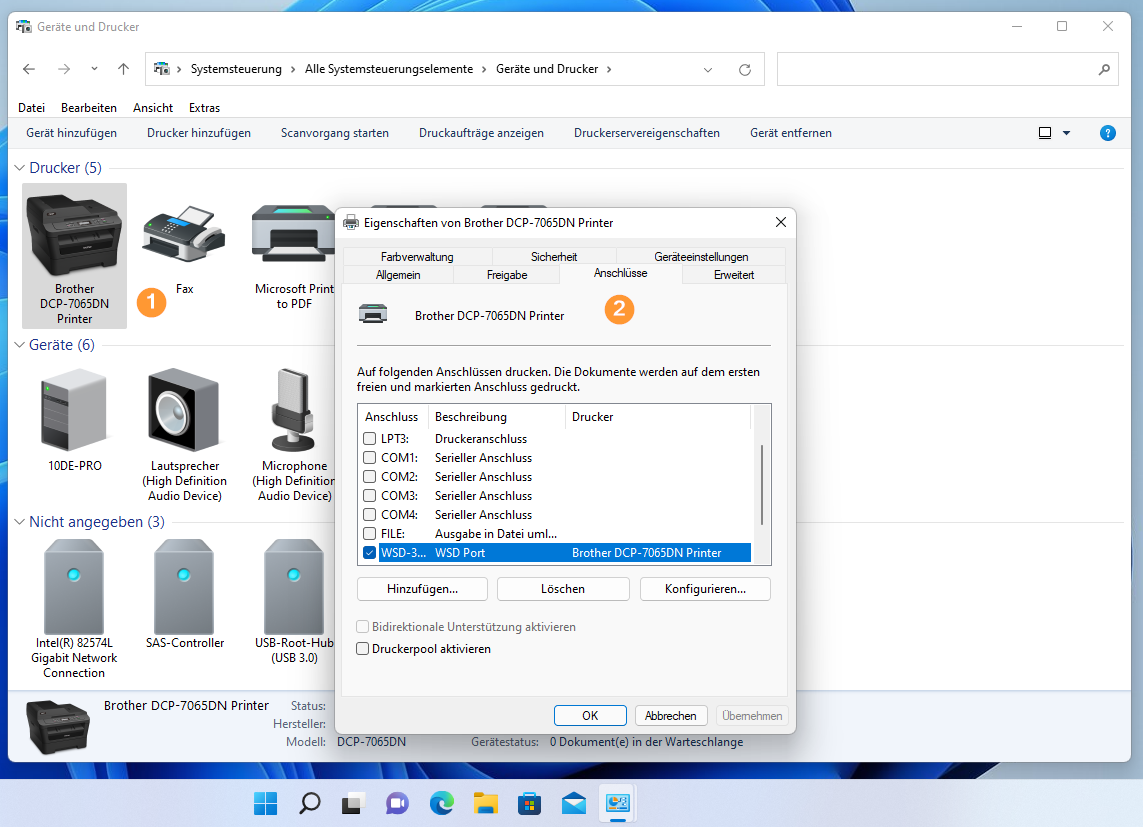1143x827 pixels.
Task: Open File Explorer from the taskbar
Action: point(485,804)
